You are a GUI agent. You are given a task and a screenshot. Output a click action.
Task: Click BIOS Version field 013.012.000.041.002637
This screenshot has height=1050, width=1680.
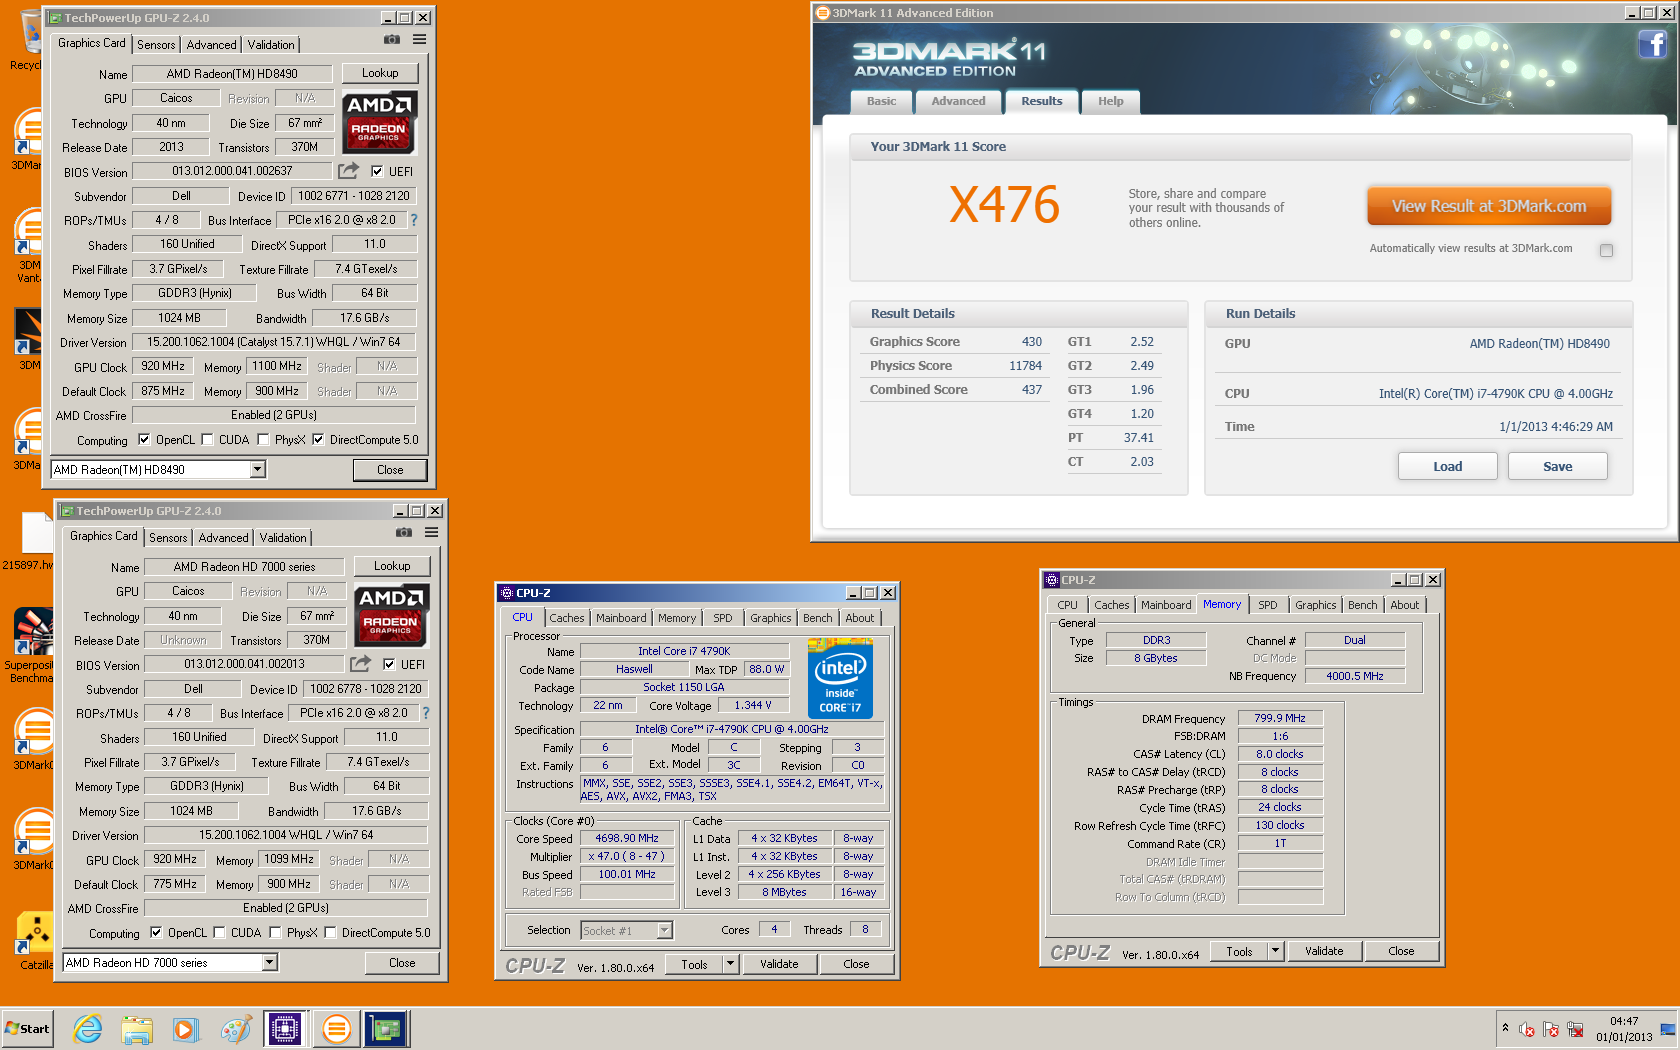coord(232,171)
